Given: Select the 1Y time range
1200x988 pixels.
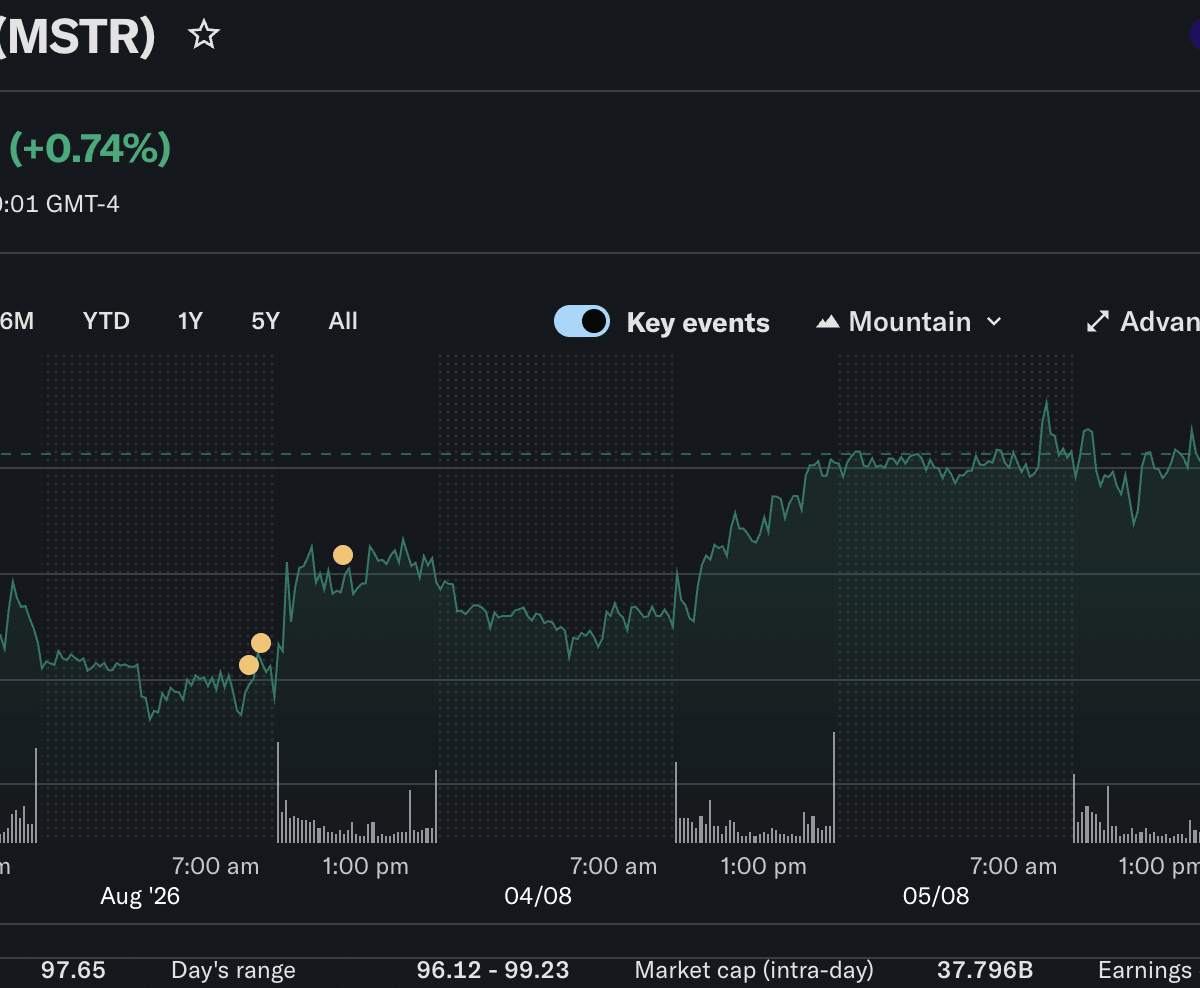Looking at the screenshot, I should click(x=190, y=321).
